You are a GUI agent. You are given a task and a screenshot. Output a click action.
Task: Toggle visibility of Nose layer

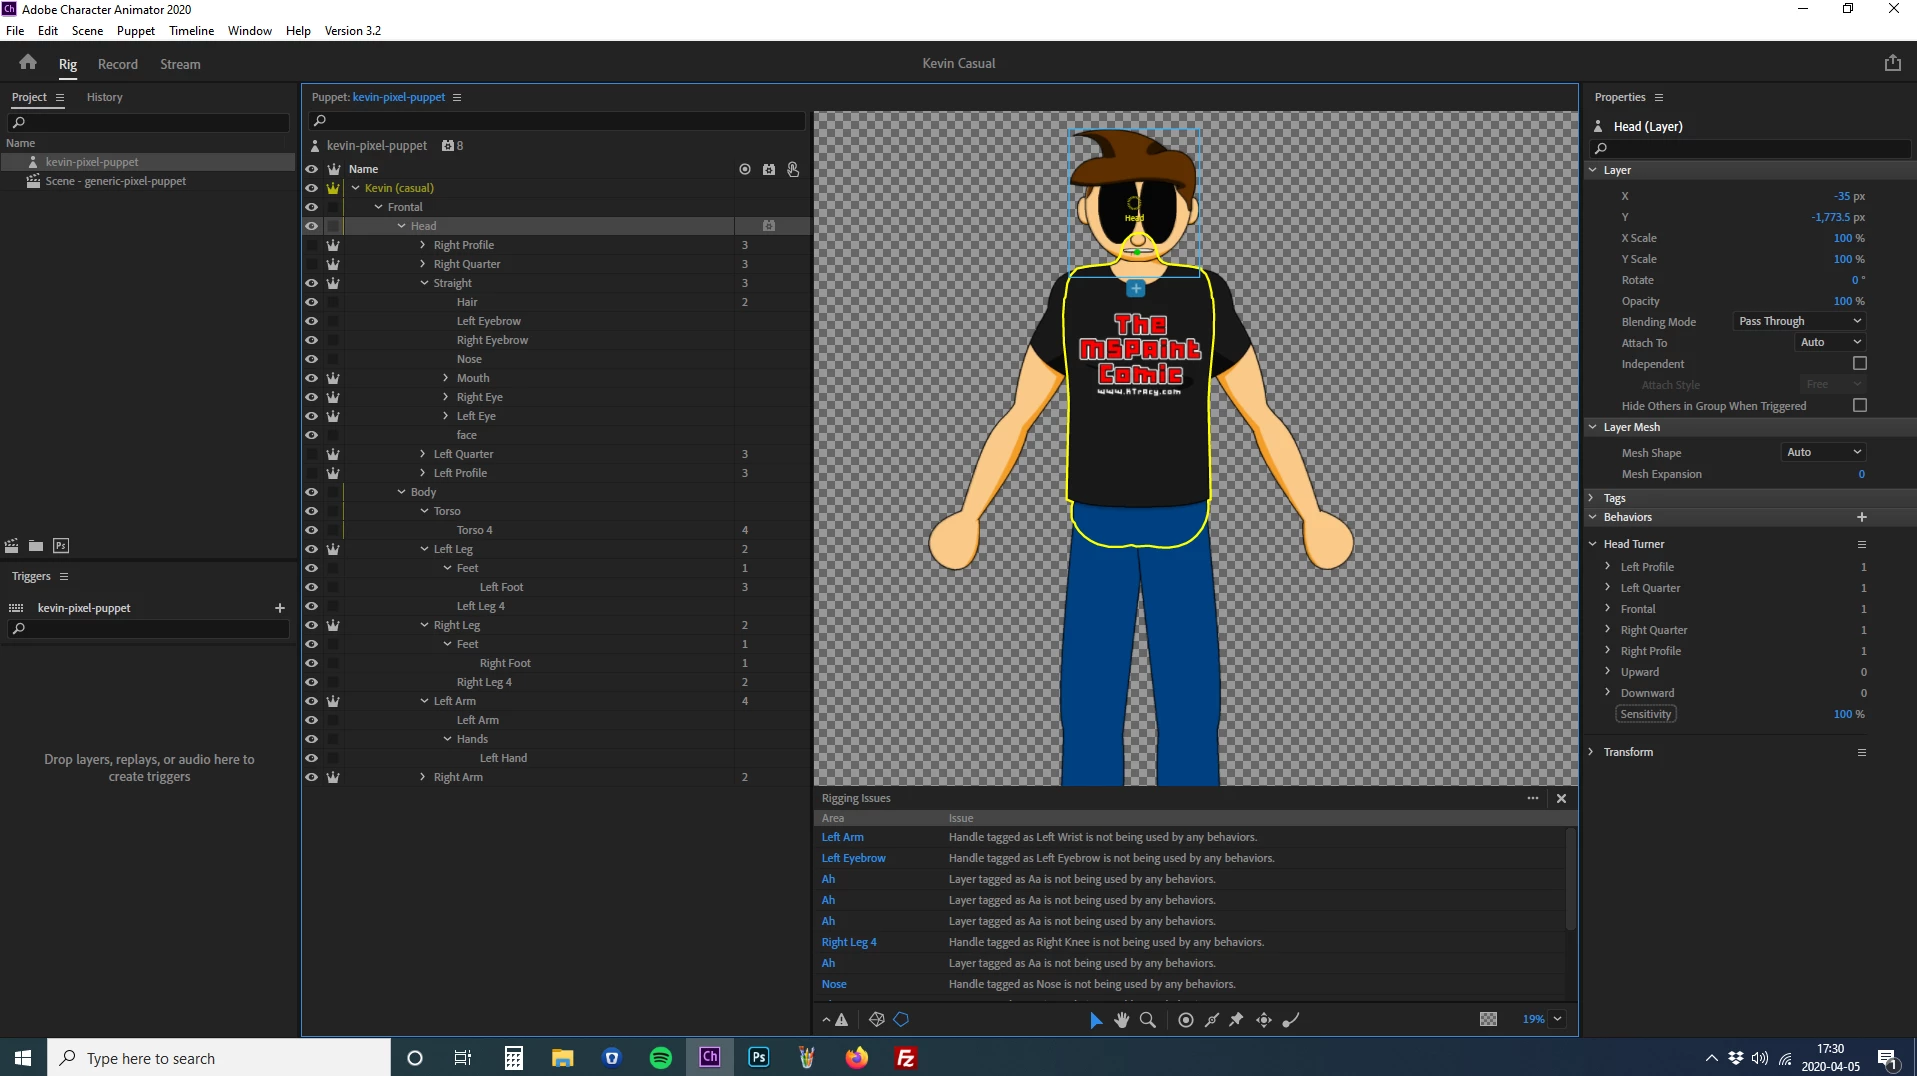(x=312, y=359)
